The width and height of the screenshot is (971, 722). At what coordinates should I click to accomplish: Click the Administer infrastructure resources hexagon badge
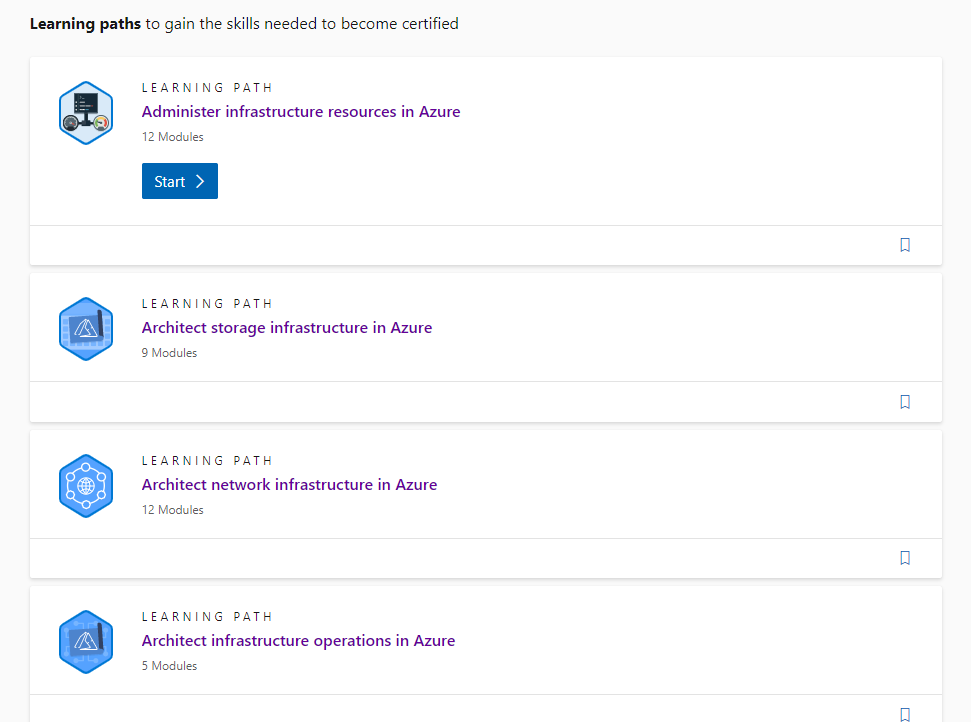[86, 113]
